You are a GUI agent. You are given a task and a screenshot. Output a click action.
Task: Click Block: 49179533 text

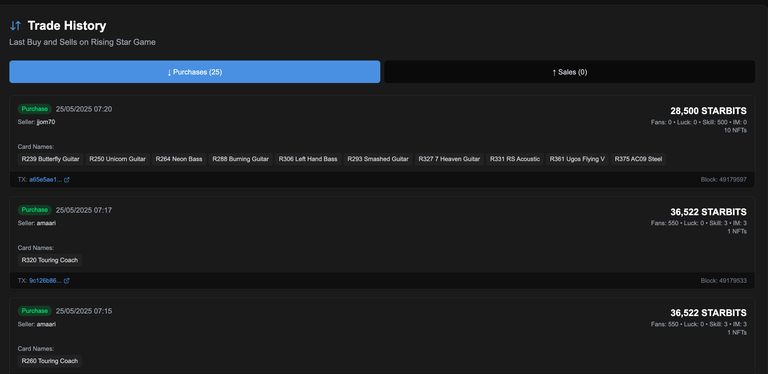[723, 280]
